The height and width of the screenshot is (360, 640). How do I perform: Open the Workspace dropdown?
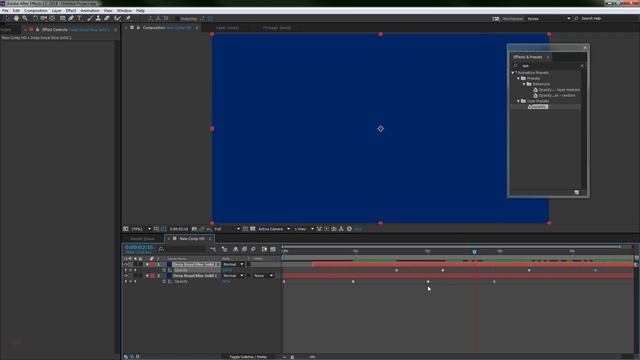point(549,19)
